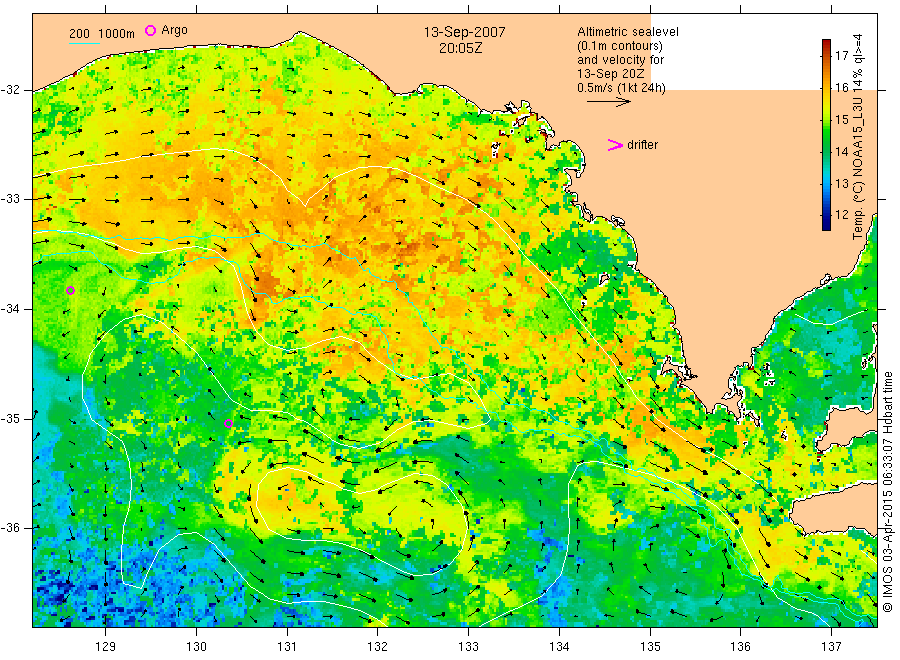Select the Argo float marker near longitude 130.3
This screenshot has height=660, width=900.
[x=228, y=424]
